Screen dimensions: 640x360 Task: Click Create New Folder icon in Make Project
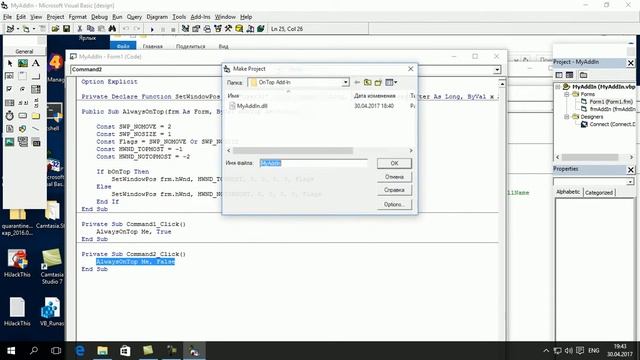pyautogui.click(x=378, y=82)
